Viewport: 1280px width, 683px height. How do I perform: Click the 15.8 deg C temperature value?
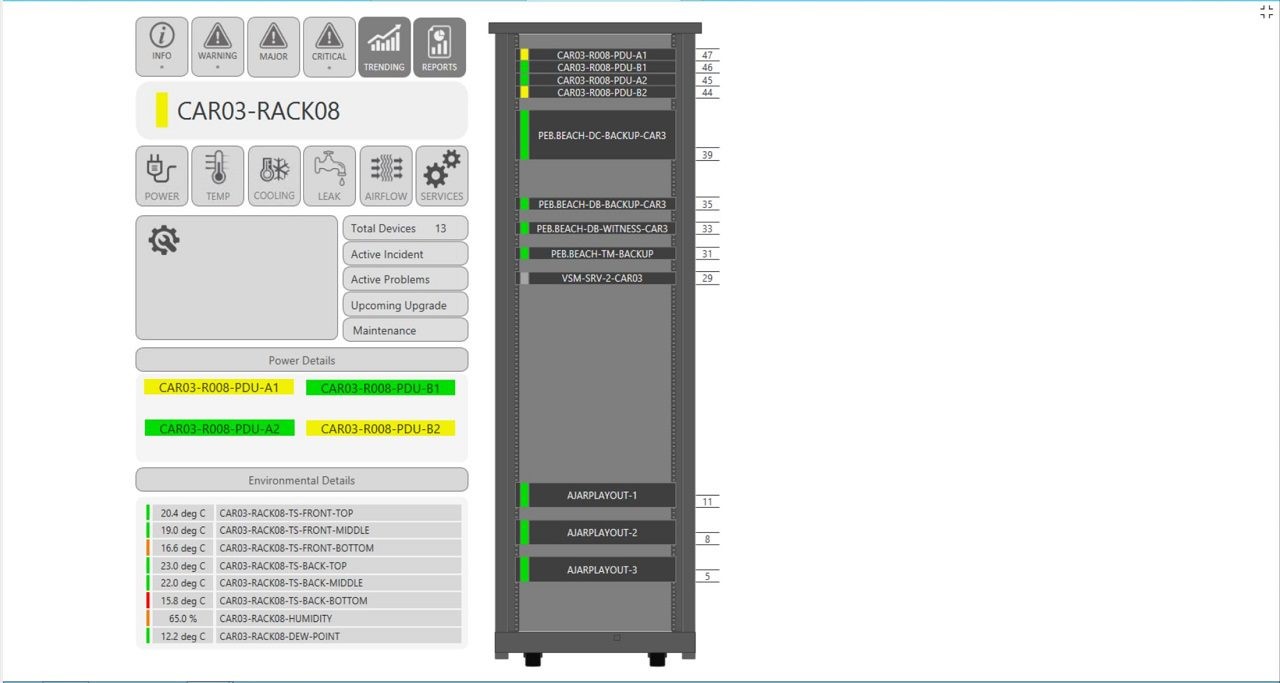coord(183,600)
